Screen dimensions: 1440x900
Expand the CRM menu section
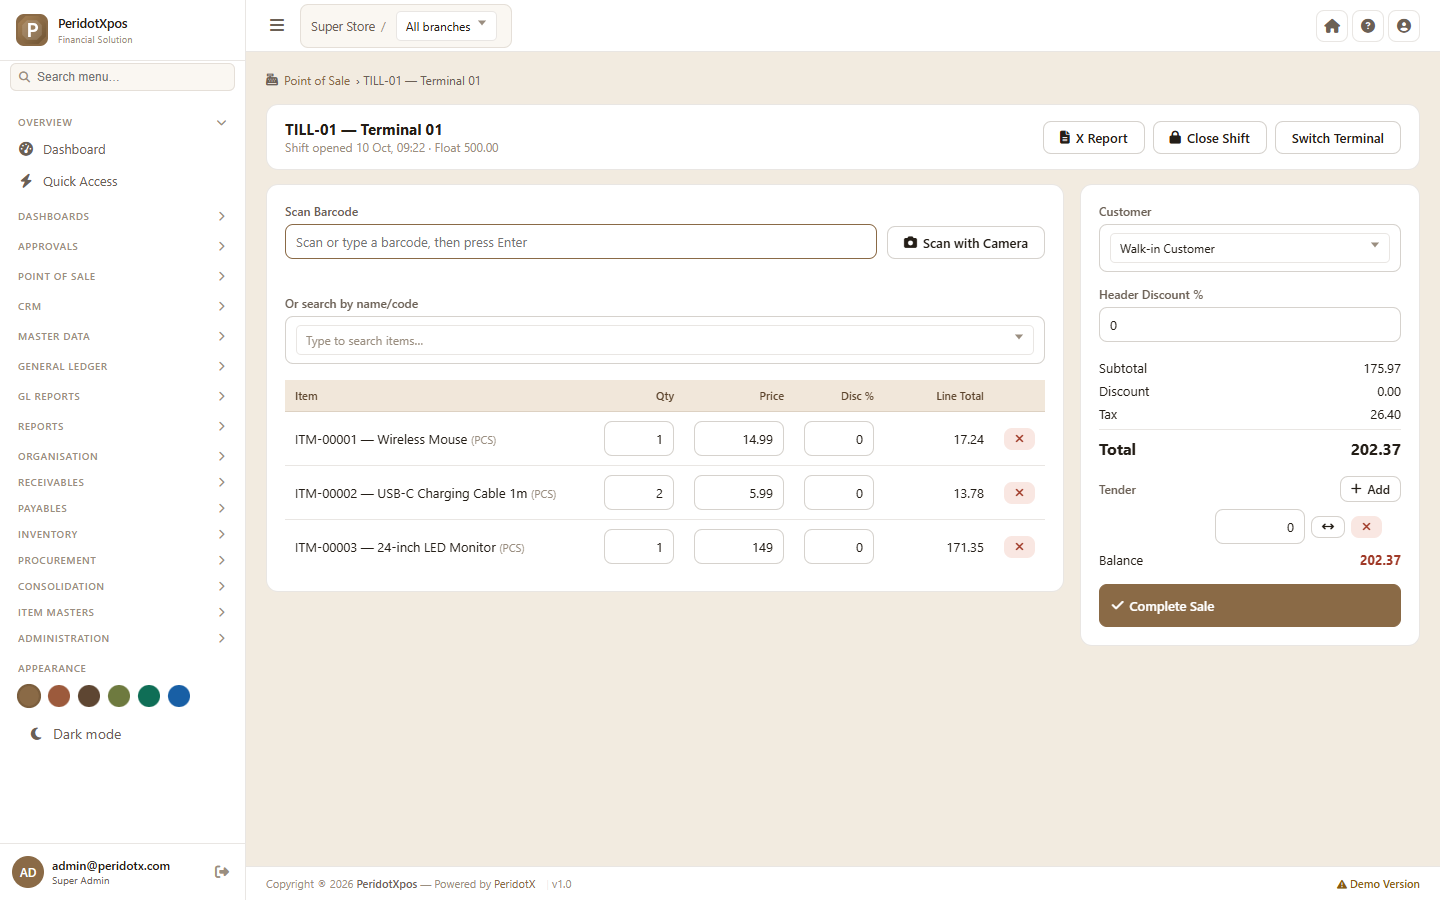tap(122, 306)
